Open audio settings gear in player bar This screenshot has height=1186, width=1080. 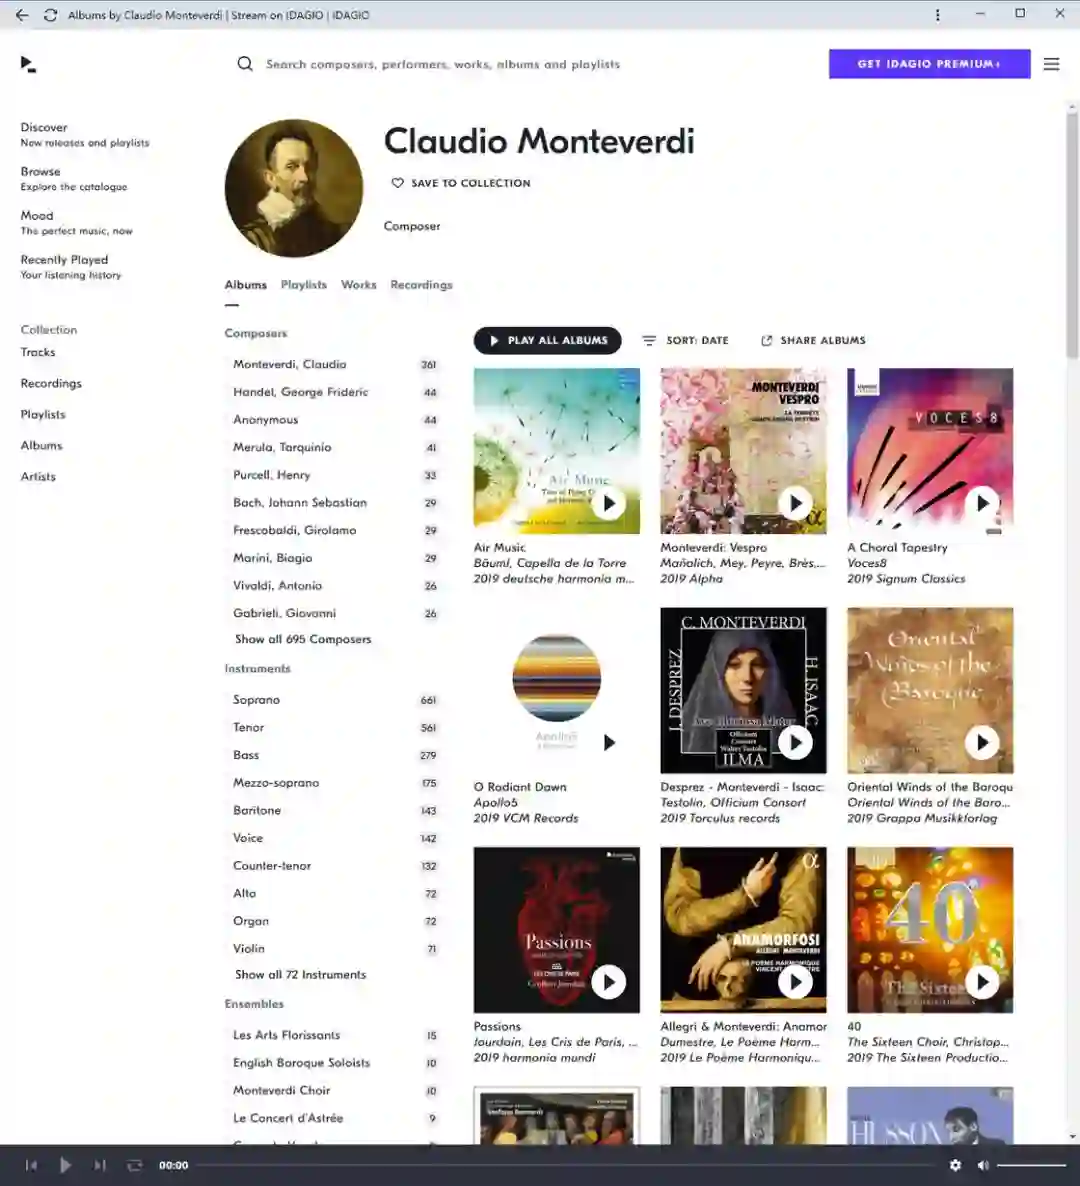[955, 1165]
